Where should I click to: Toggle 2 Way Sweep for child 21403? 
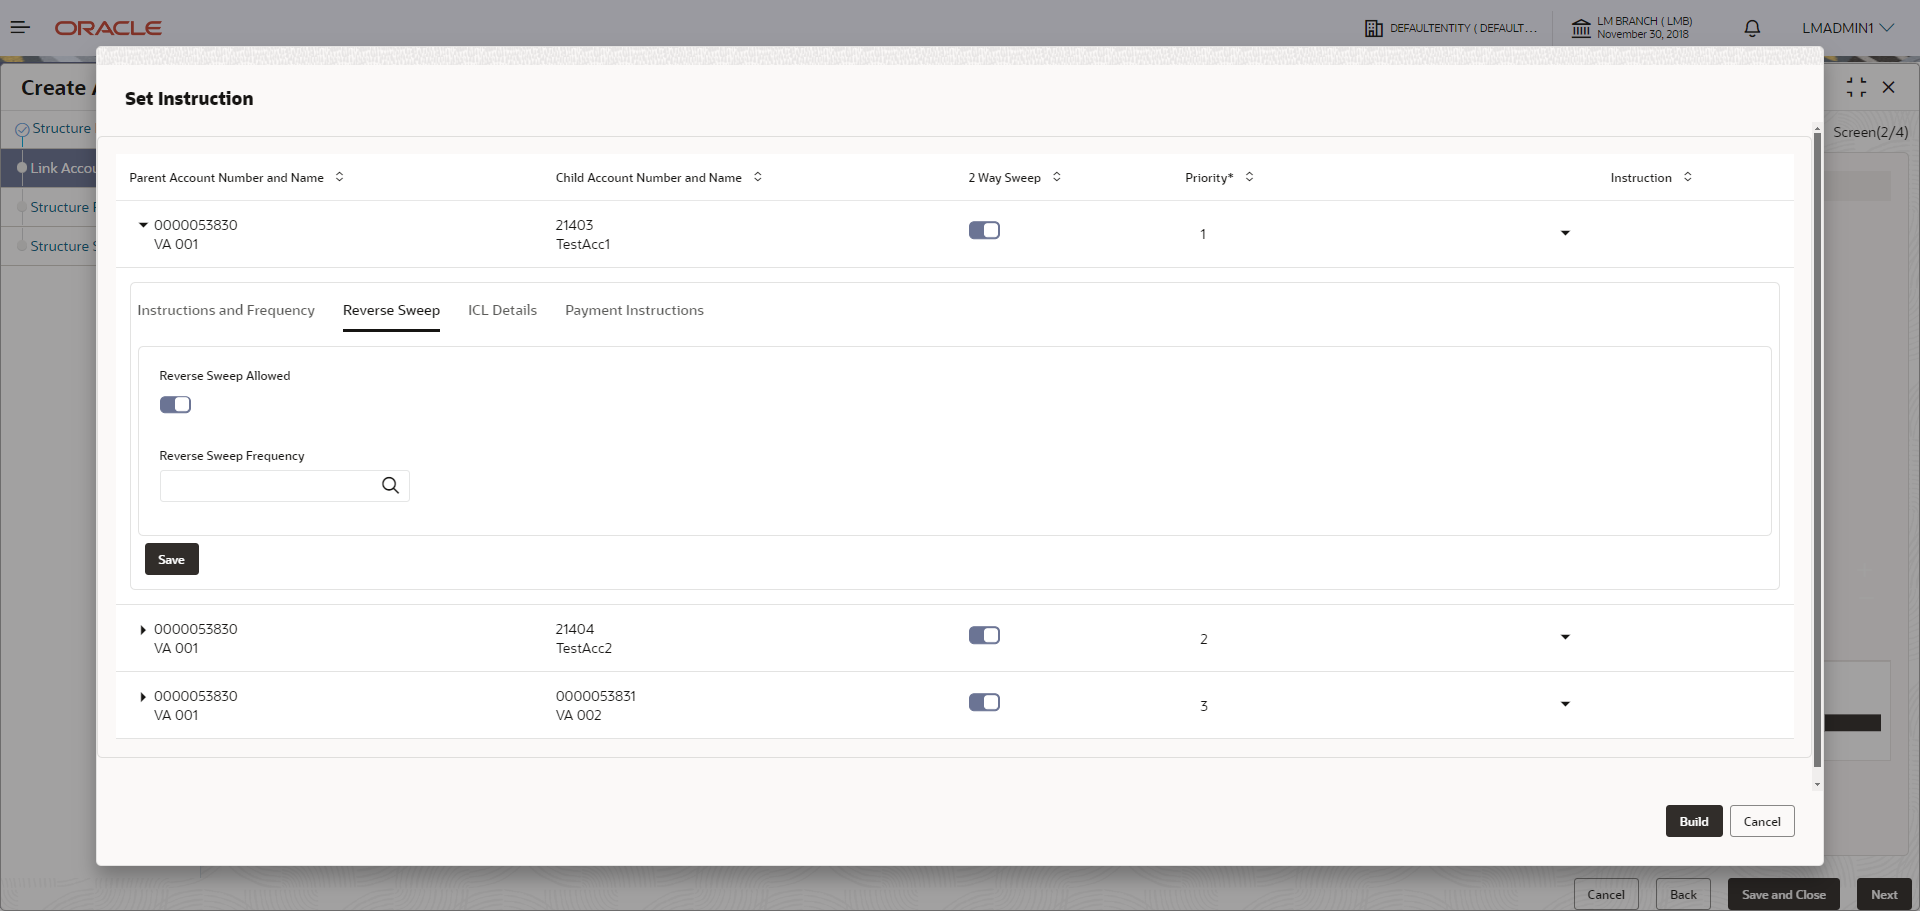click(984, 231)
